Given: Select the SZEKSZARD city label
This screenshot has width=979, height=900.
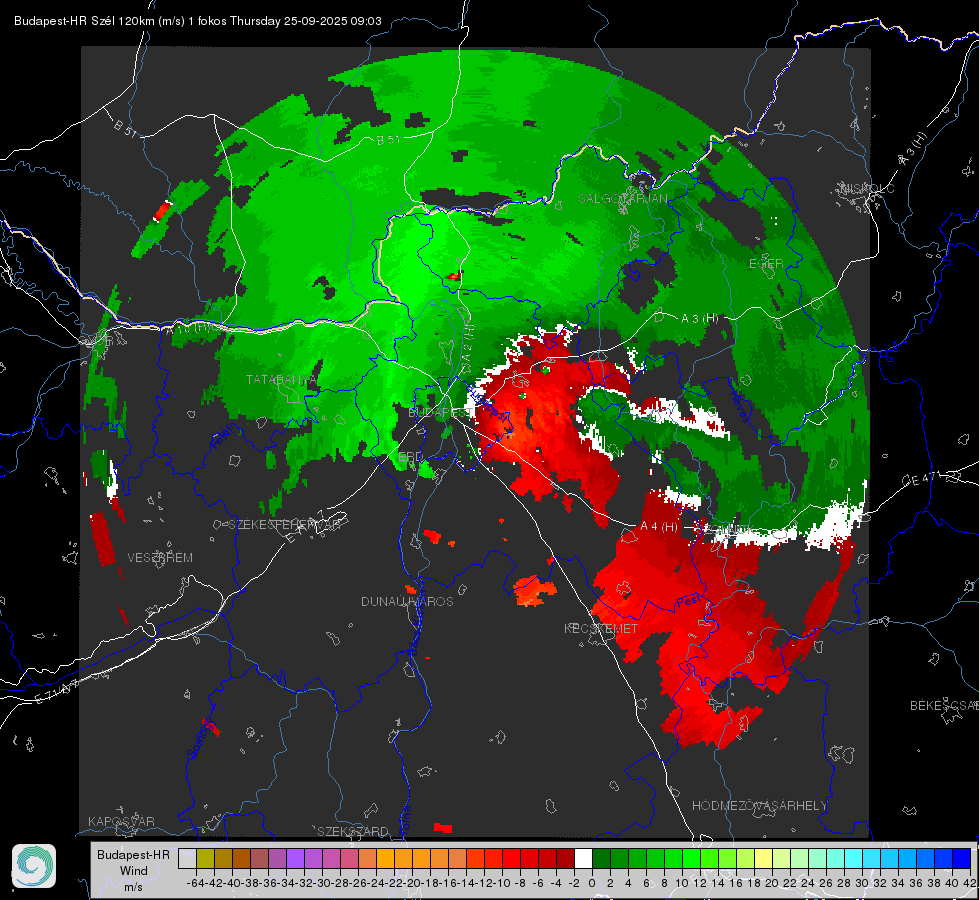Looking at the screenshot, I should click(x=353, y=831).
